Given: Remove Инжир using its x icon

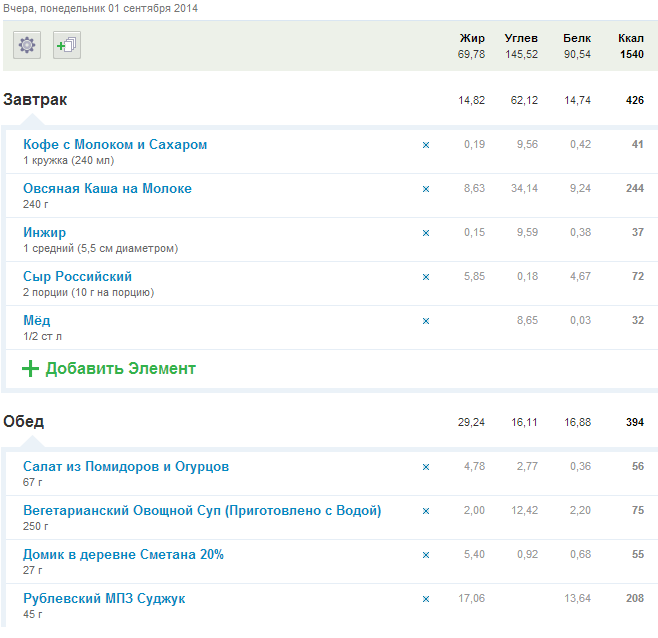Looking at the screenshot, I should 425,233.
